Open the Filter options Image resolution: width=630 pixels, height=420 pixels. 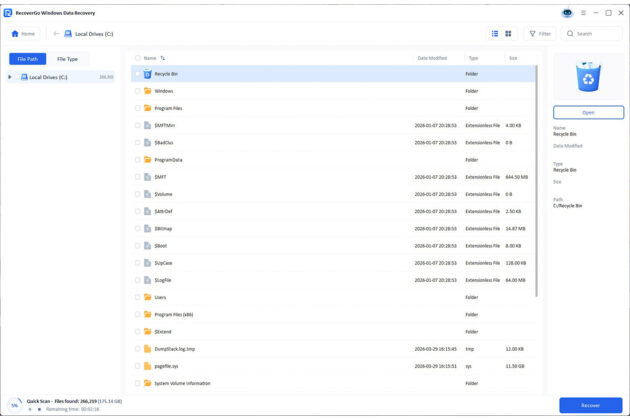click(x=540, y=34)
